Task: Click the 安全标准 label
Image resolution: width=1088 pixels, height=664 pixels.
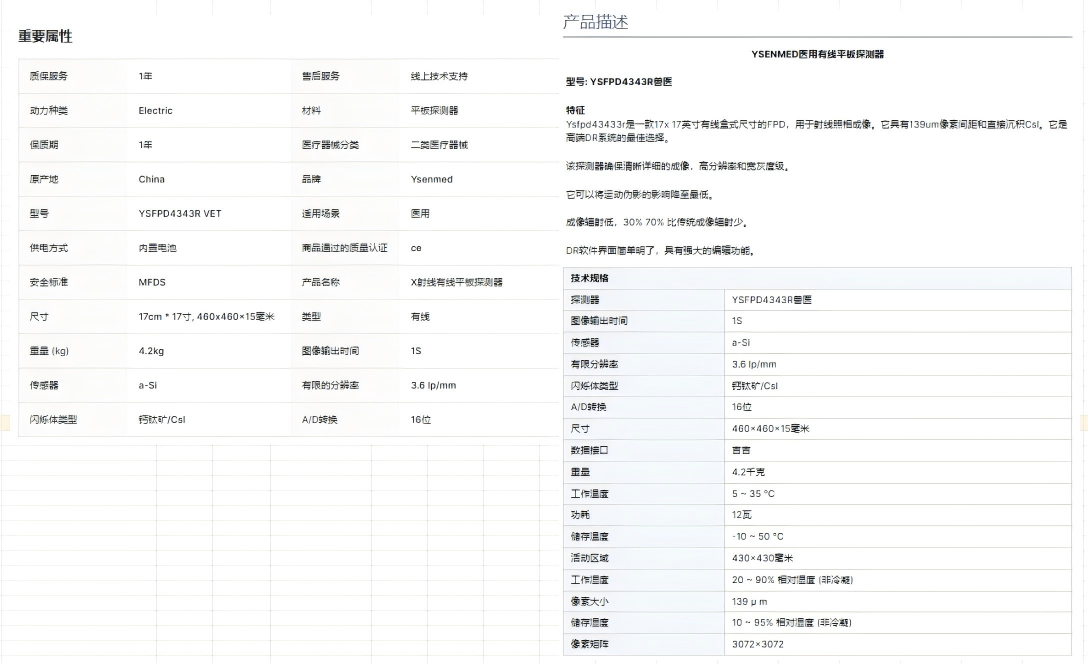Action: point(49,282)
